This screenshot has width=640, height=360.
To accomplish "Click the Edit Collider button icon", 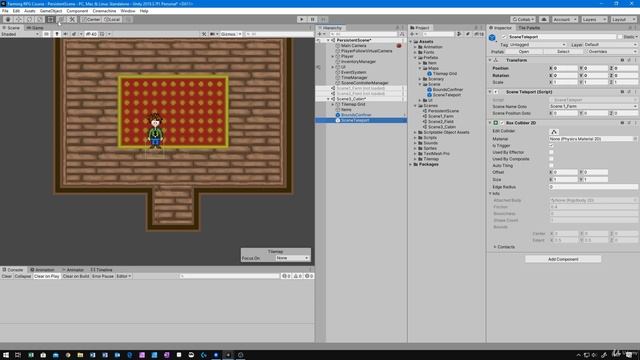I will 554,131.
